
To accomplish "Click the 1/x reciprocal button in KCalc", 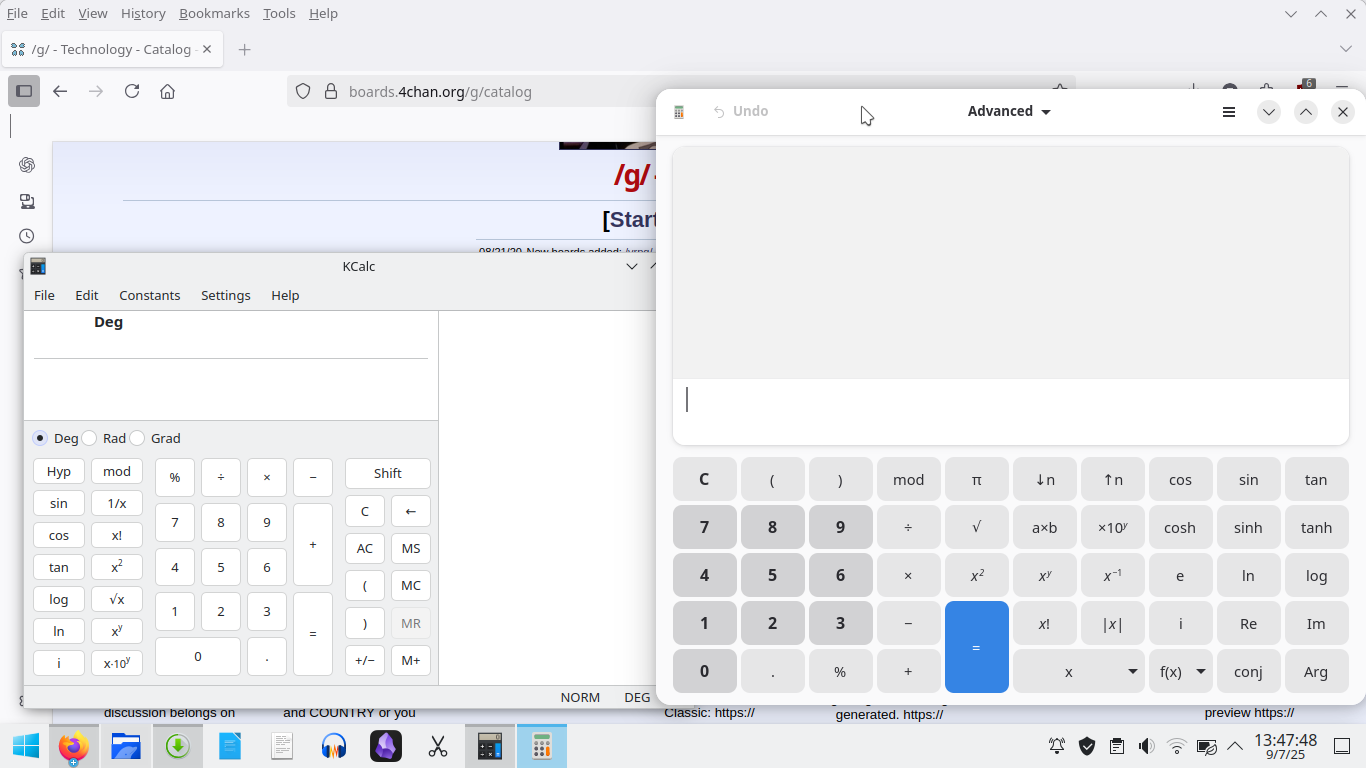I will 117,503.
